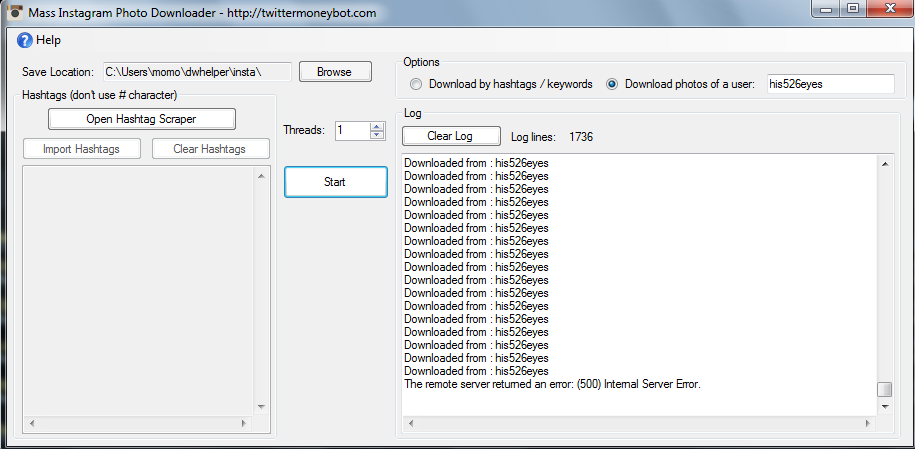This screenshot has width=915, height=449.
Task: Minimize the Mass Instagram Photo Downloader window
Action: click(826, 8)
